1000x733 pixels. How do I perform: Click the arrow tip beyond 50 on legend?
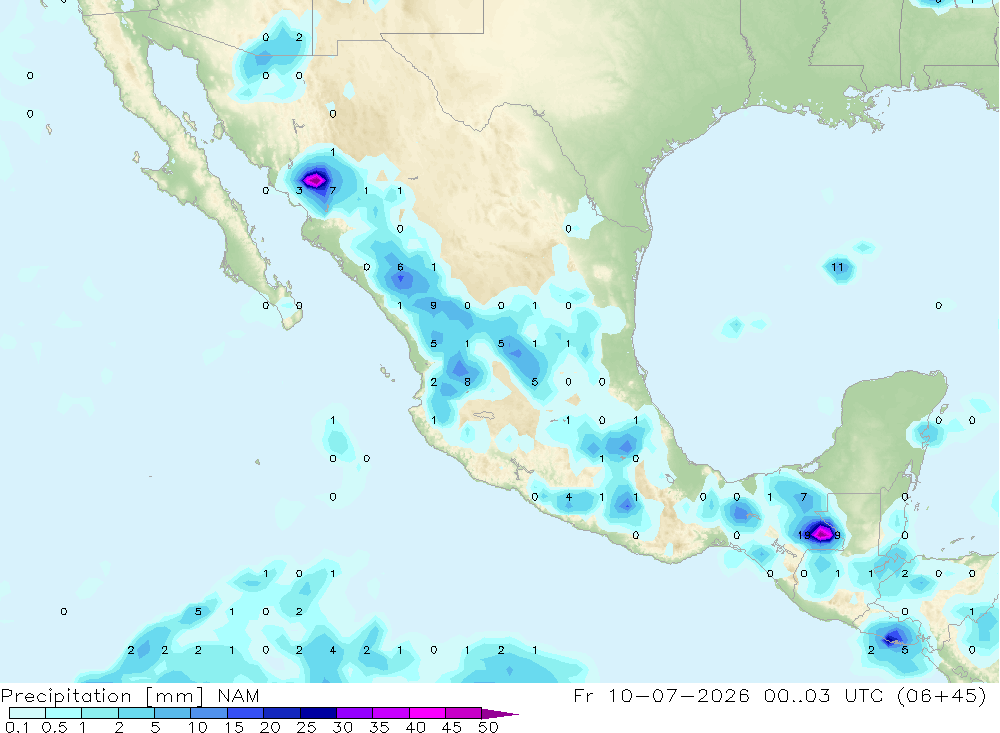pos(501,713)
